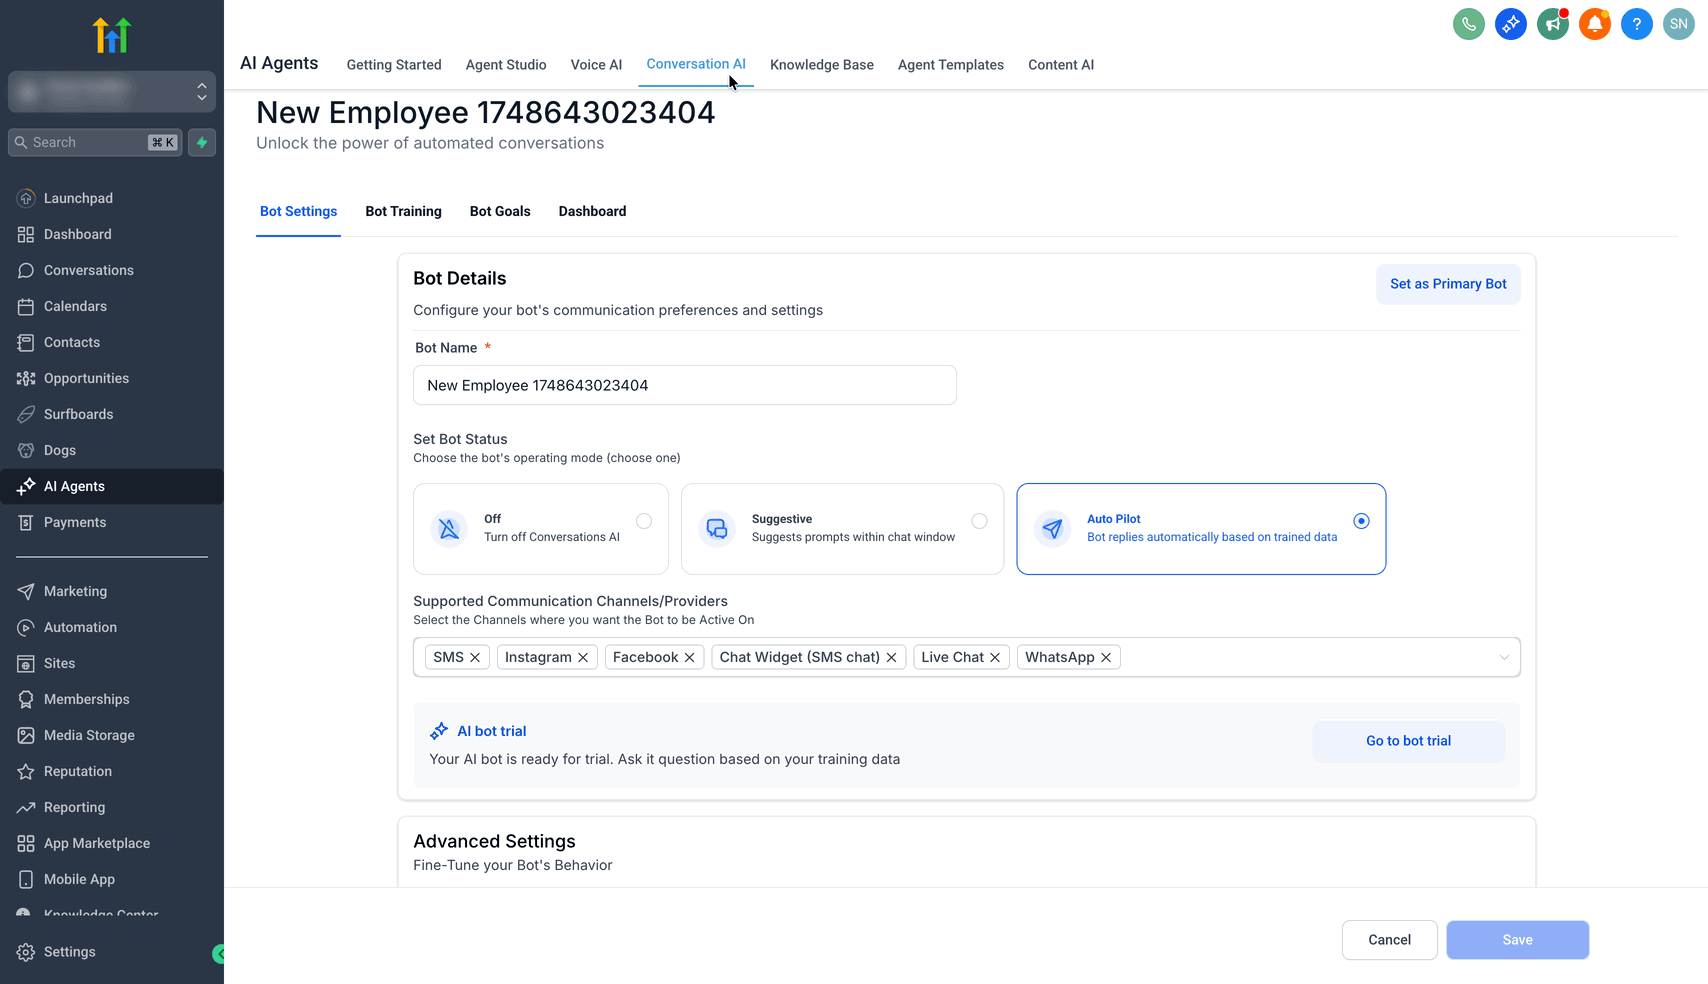Remove the Chat Widget (SMS chat) tag
This screenshot has height=984, width=1708.
pyautogui.click(x=891, y=657)
